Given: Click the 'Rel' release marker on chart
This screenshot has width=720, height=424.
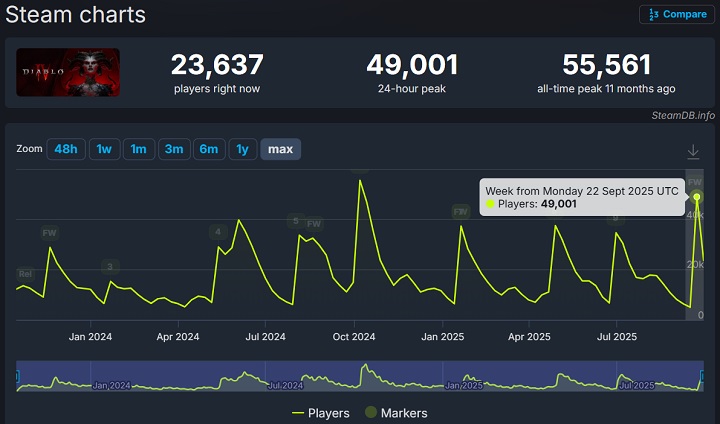Looking at the screenshot, I should [x=25, y=273].
